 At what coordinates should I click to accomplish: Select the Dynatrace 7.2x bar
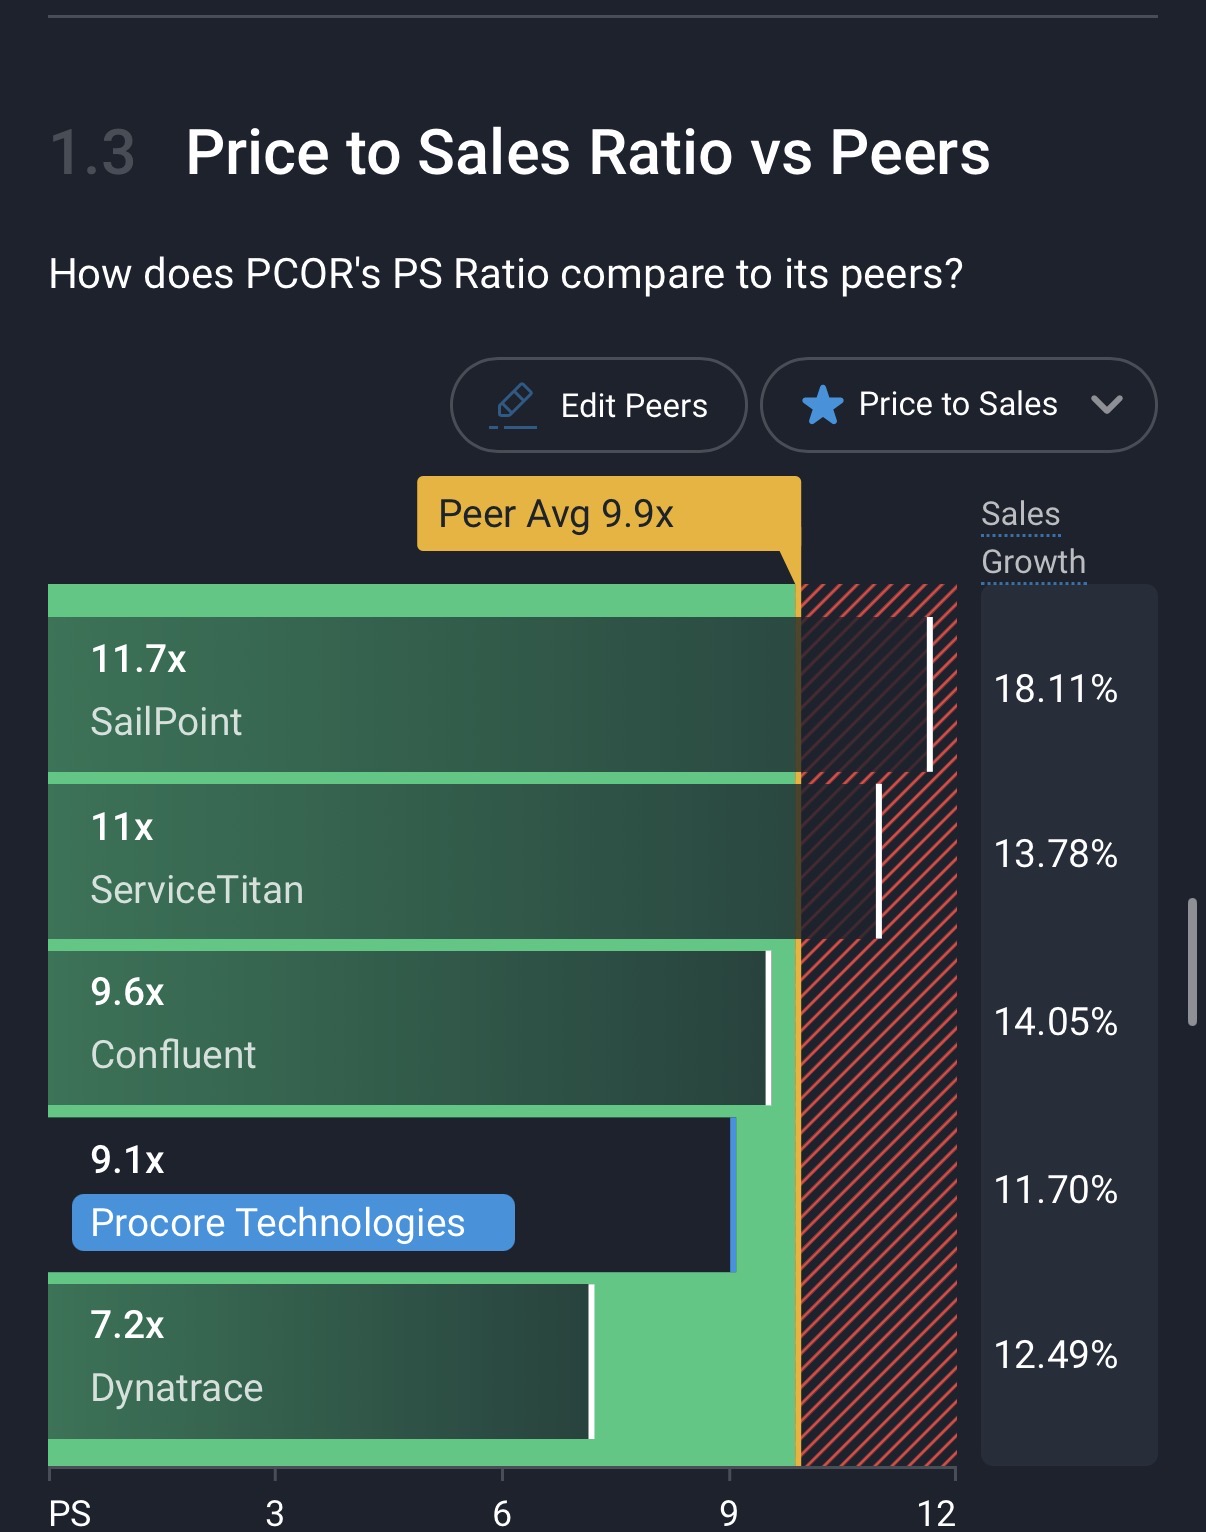point(320,1361)
